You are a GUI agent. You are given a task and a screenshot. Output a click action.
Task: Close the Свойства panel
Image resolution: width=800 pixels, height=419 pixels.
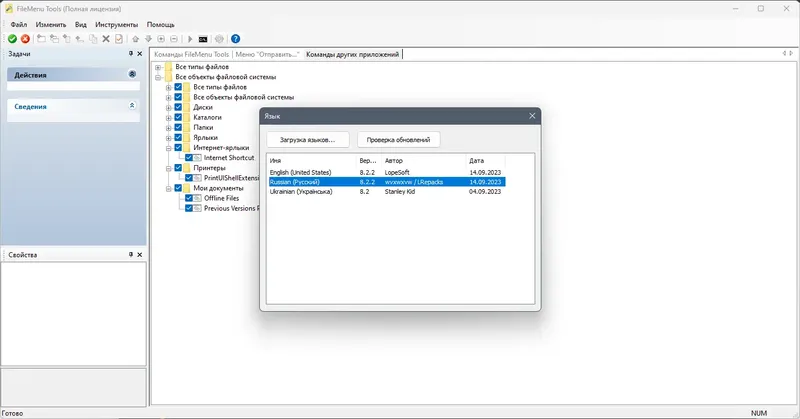pos(140,255)
